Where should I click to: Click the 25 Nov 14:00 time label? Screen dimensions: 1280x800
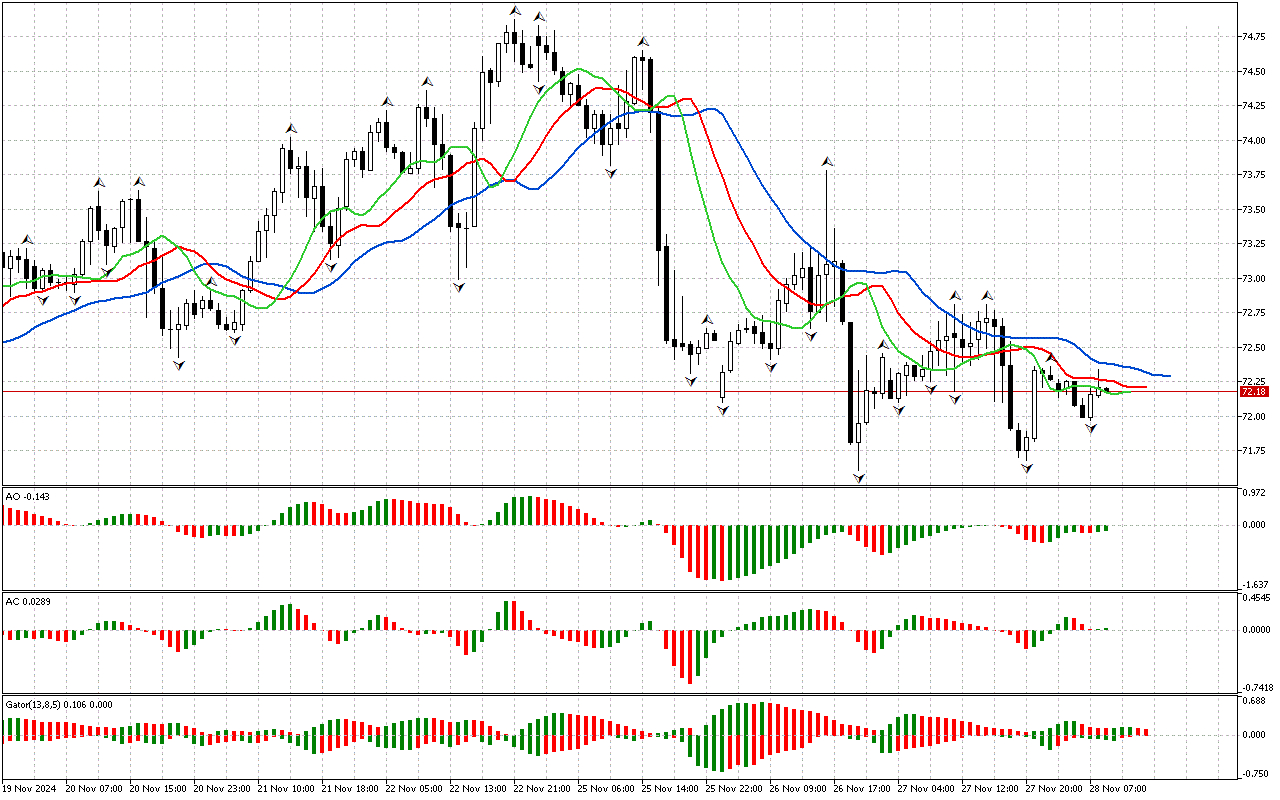670,789
